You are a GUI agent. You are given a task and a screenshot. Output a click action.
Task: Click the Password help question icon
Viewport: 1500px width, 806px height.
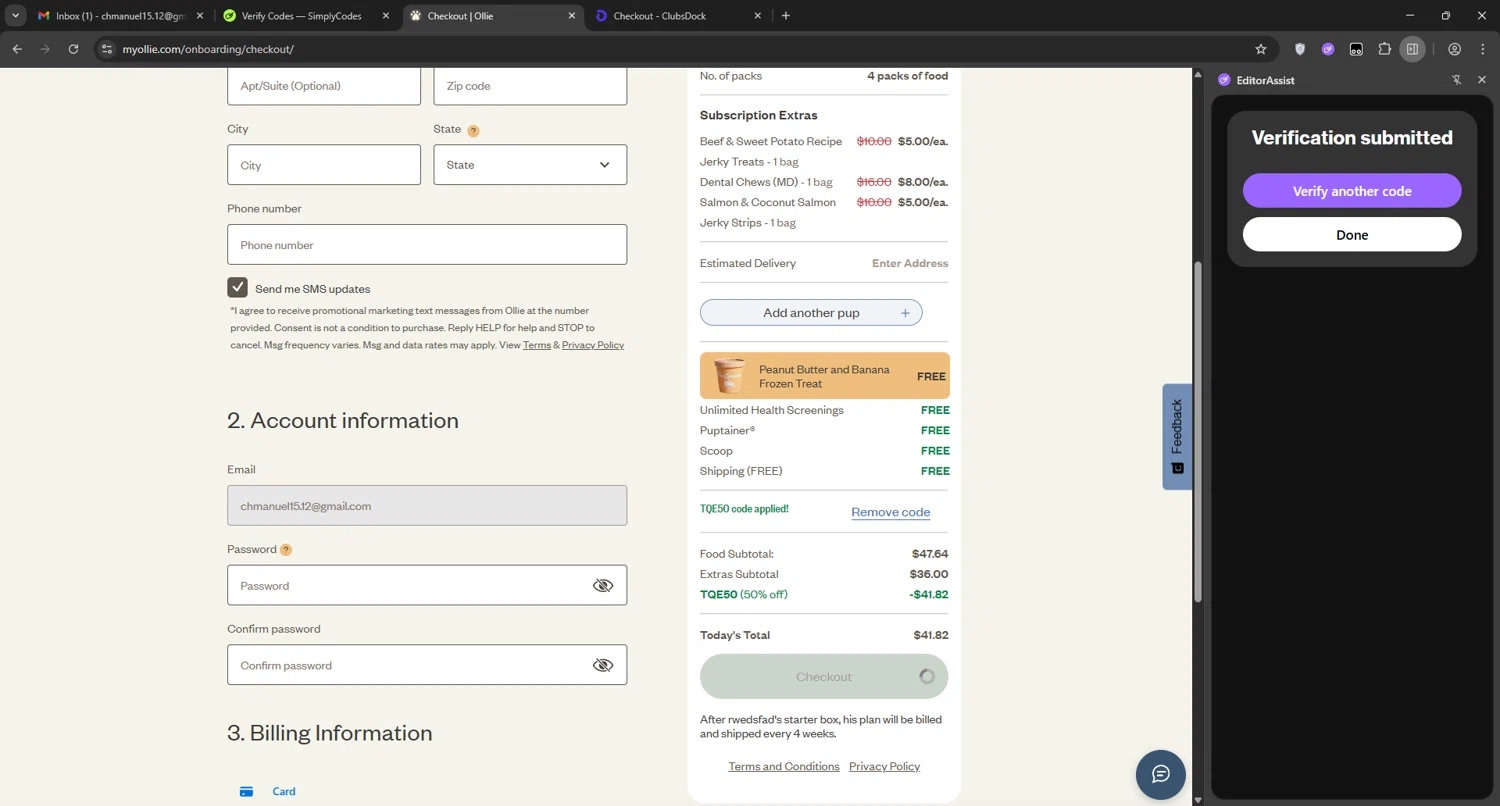[286, 550]
